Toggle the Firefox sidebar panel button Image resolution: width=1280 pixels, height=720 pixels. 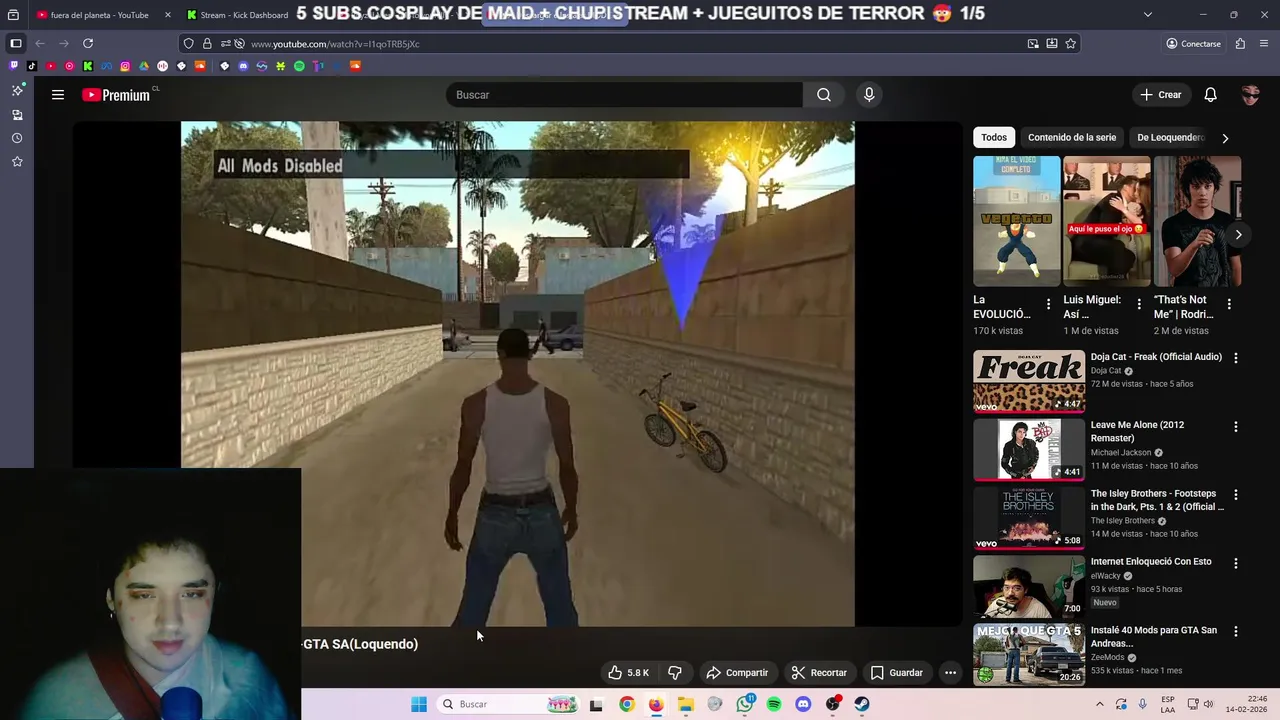click(x=16, y=43)
